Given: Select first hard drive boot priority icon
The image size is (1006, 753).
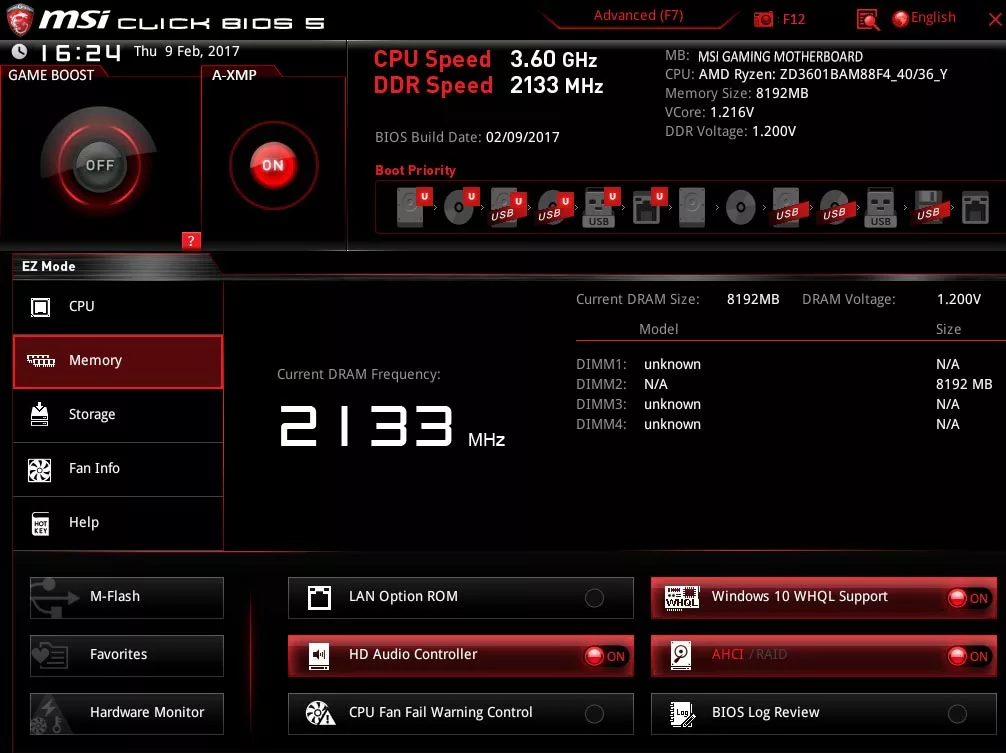Looking at the screenshot, I should coord(411,207).
